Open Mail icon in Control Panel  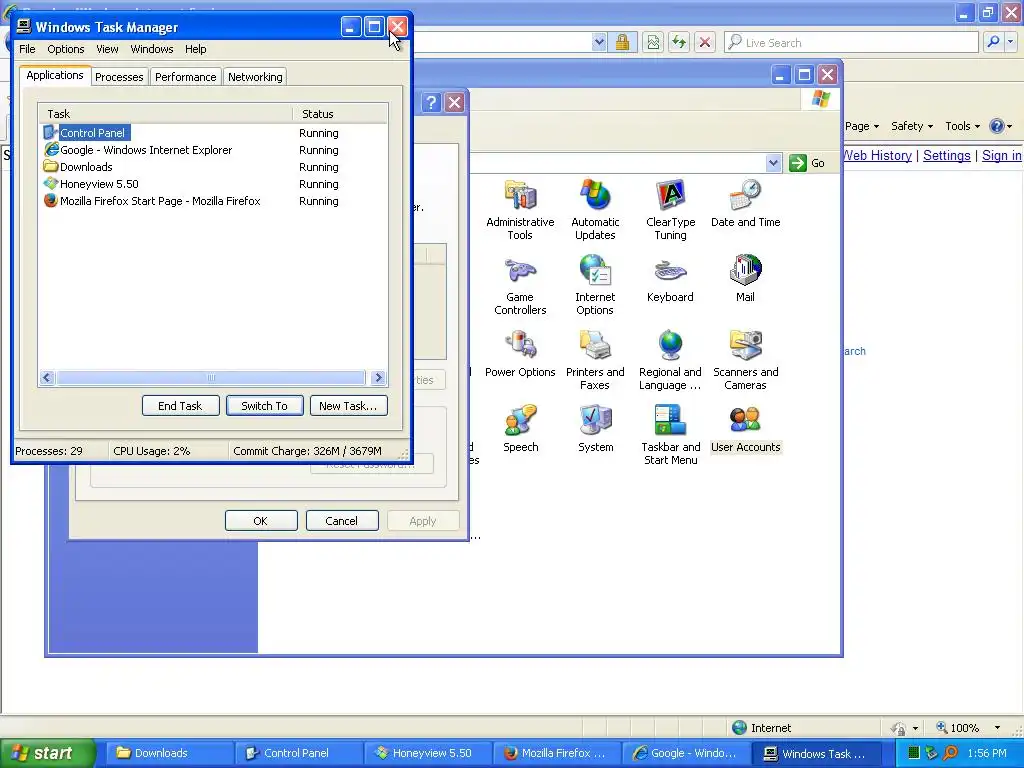pos(745,279)
